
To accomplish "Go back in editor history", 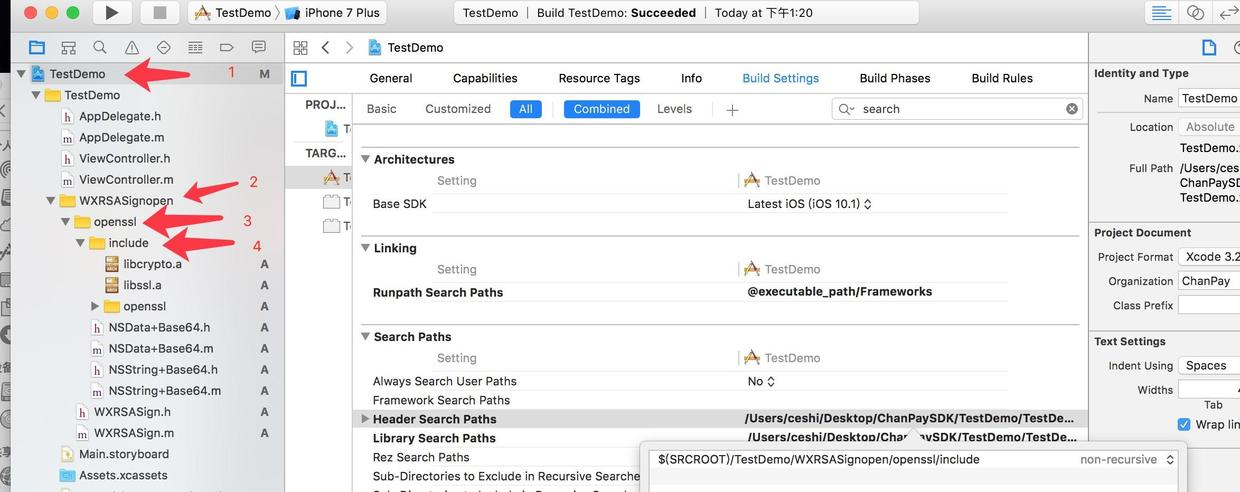I will [326, 47].
